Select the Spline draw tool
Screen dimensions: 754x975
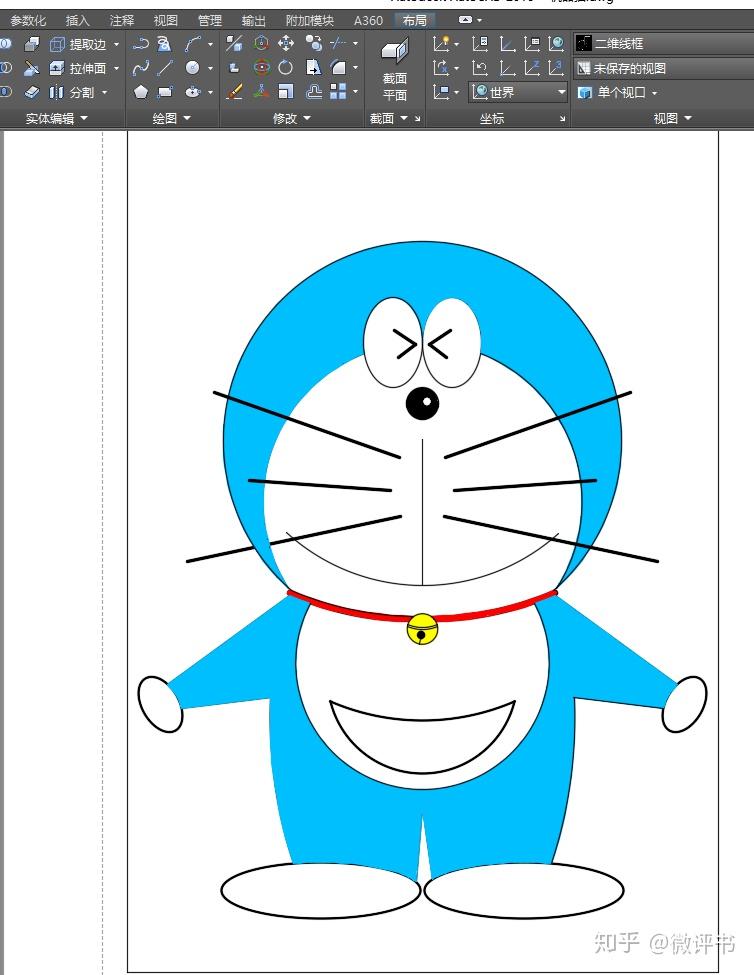click(x=140, y=68)
